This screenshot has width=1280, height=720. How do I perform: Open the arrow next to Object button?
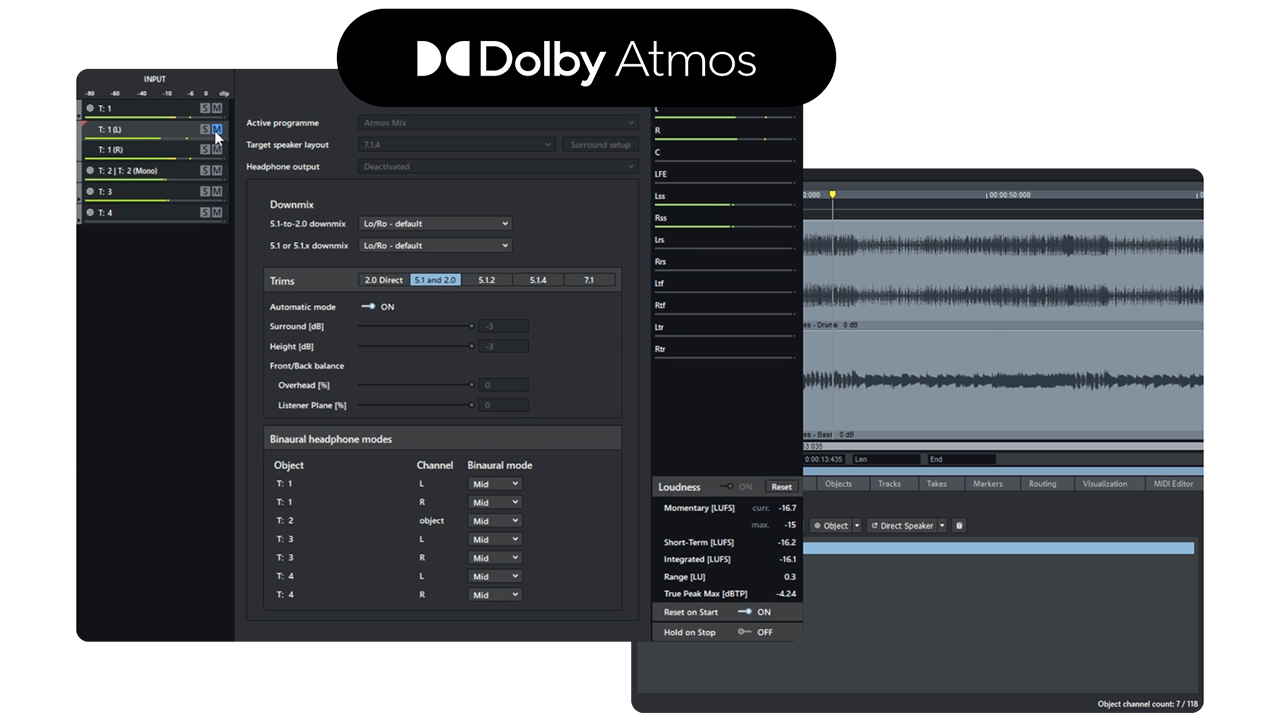(858, 526)
